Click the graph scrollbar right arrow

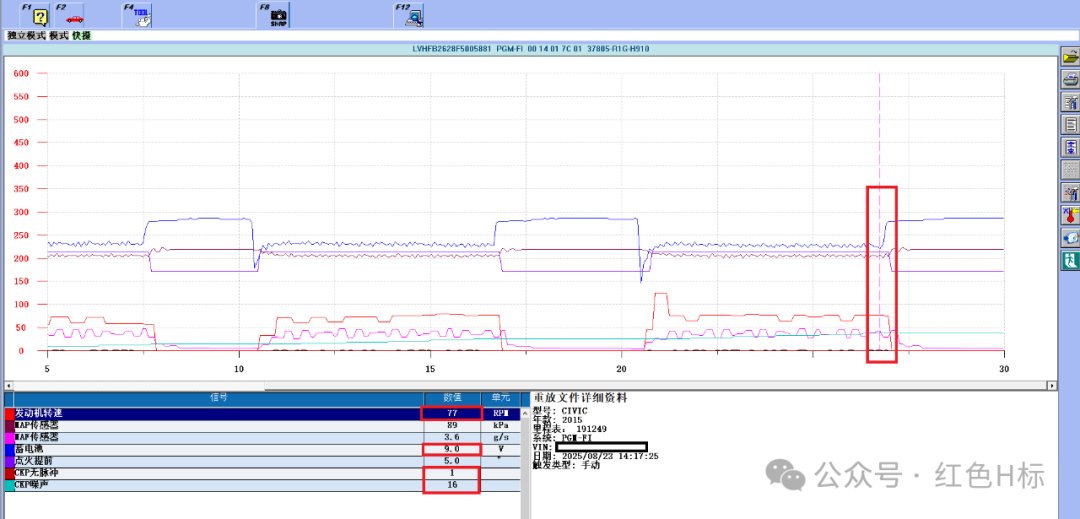click(1052, 385)
